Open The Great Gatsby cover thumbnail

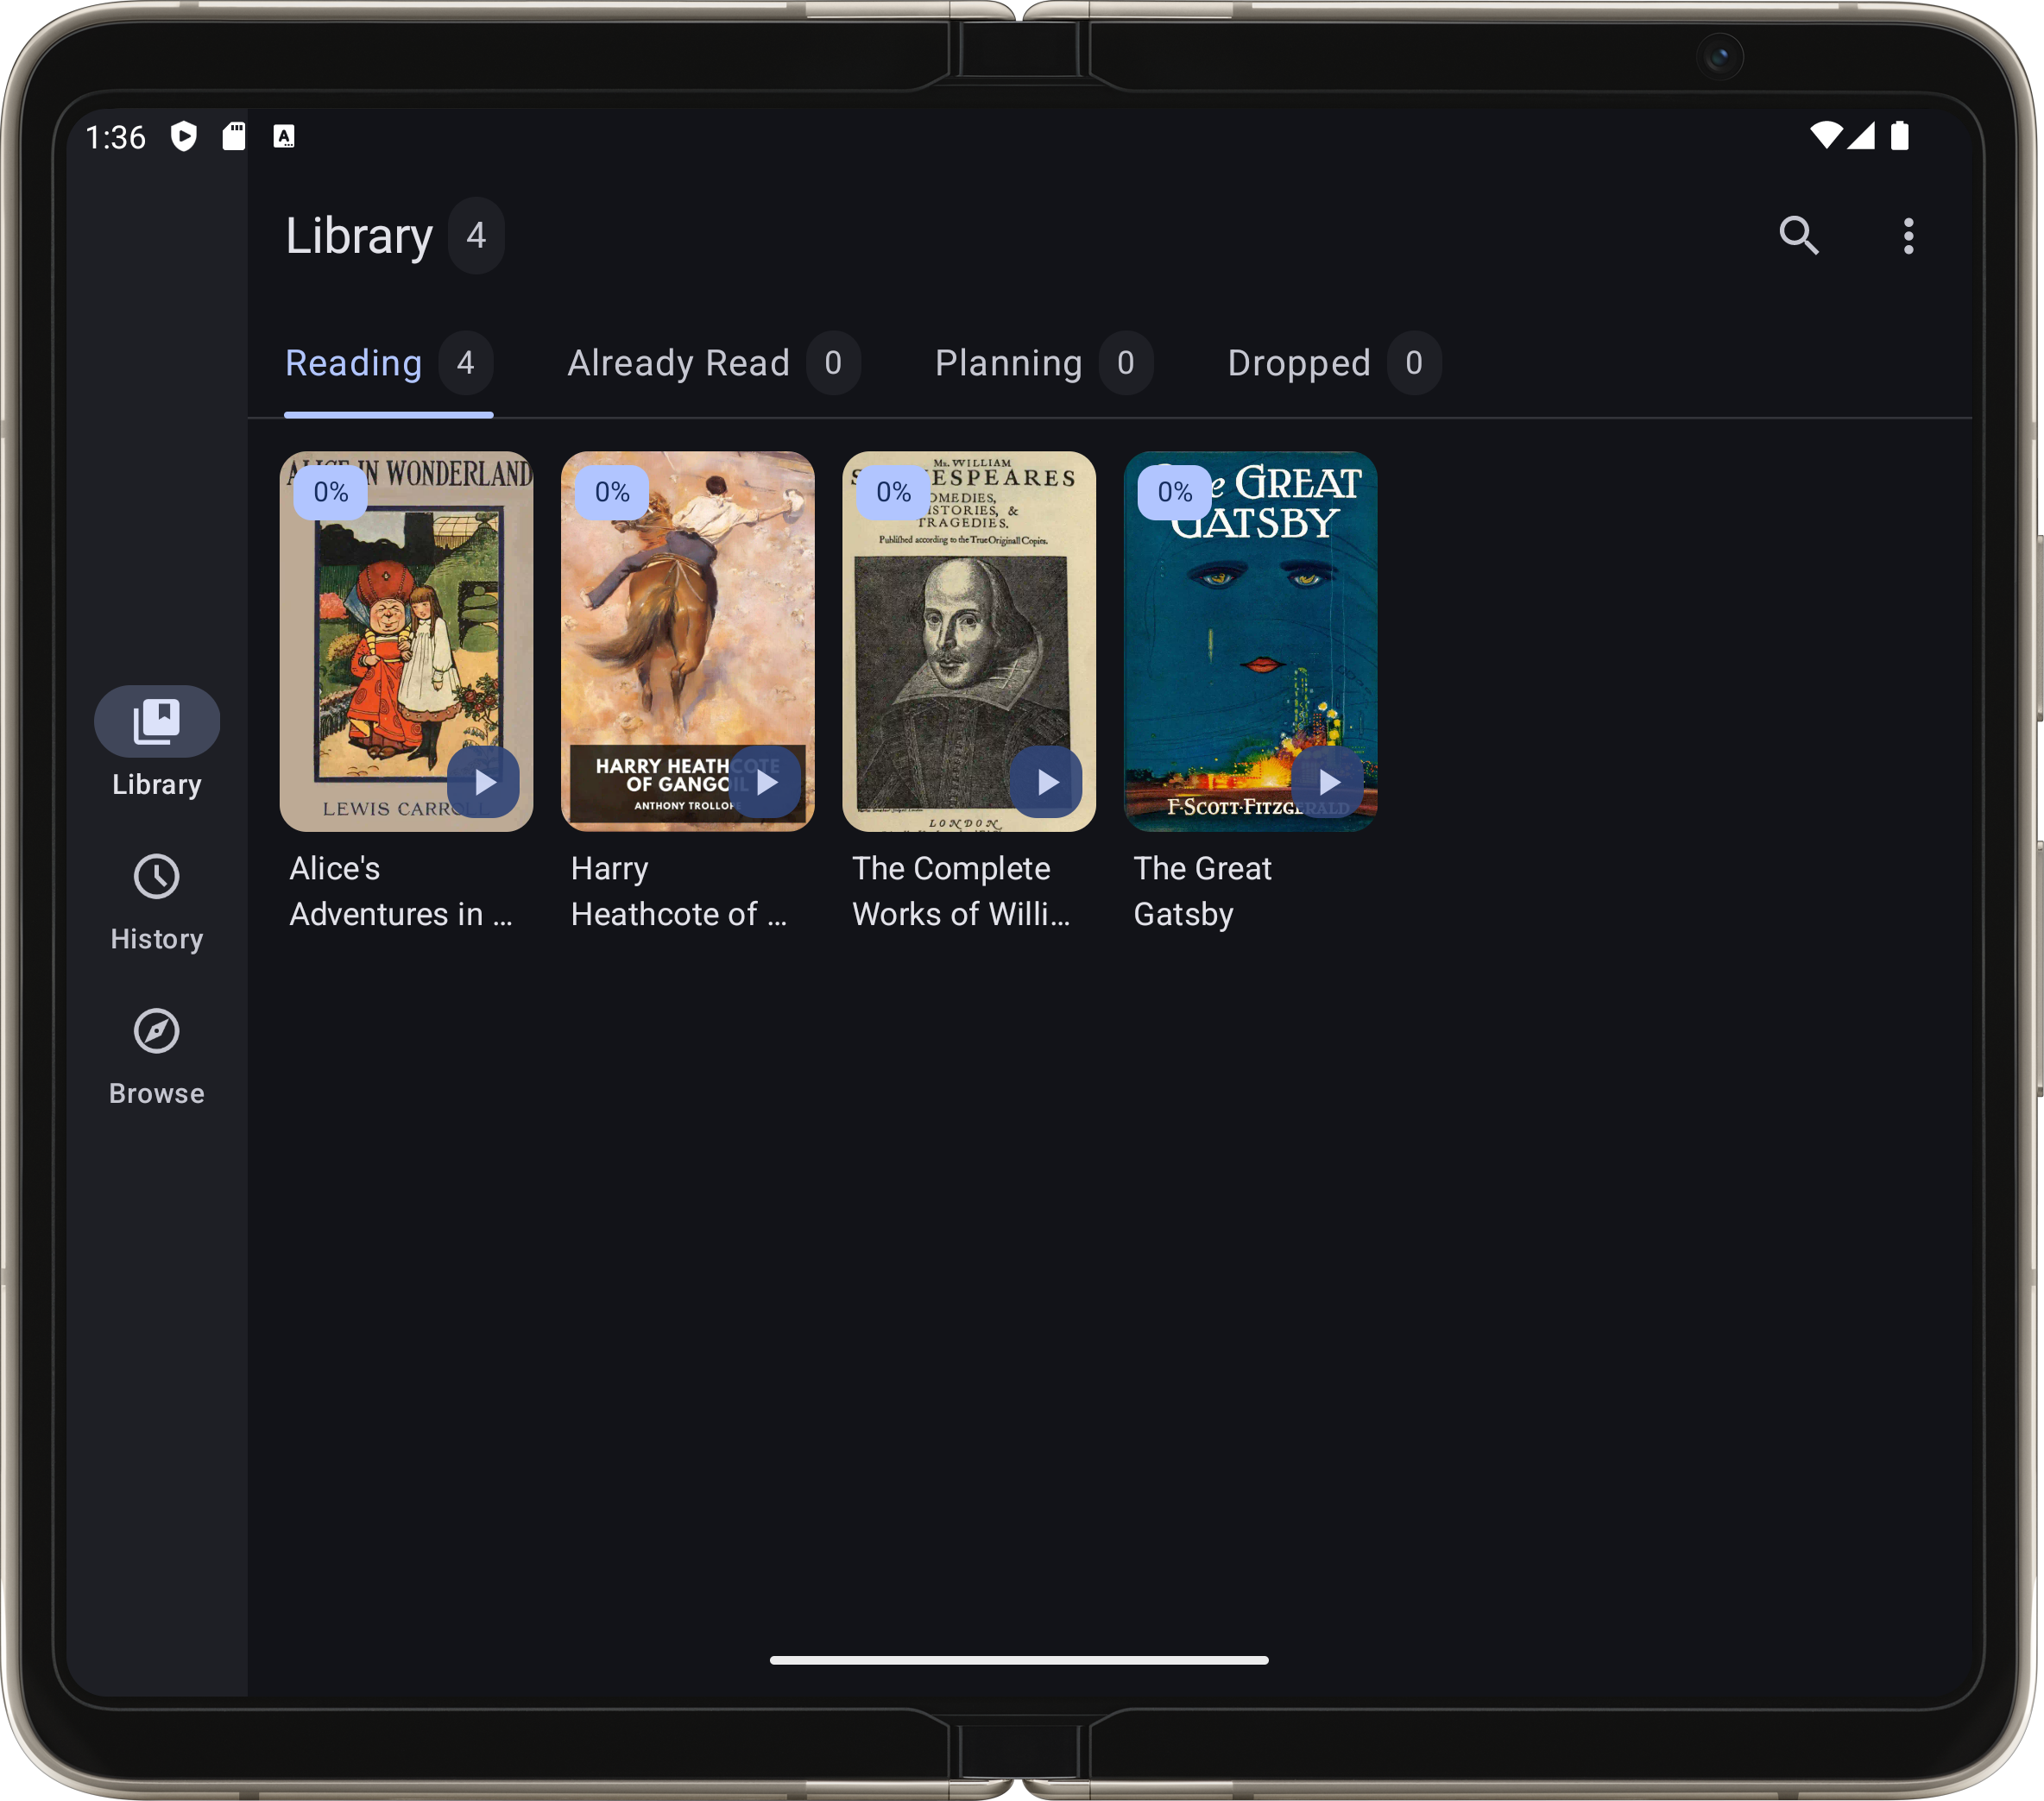point(1250,642)
